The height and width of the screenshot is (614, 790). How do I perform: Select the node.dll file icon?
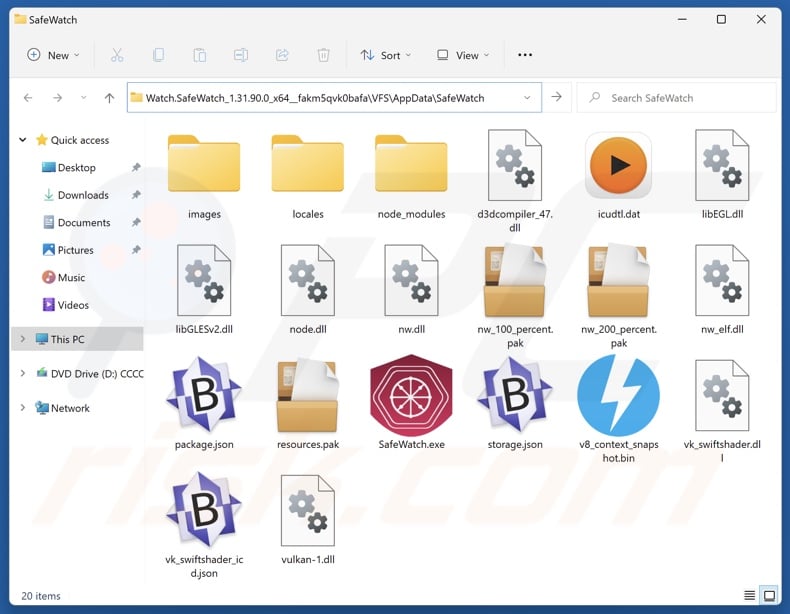pos(308,280)
